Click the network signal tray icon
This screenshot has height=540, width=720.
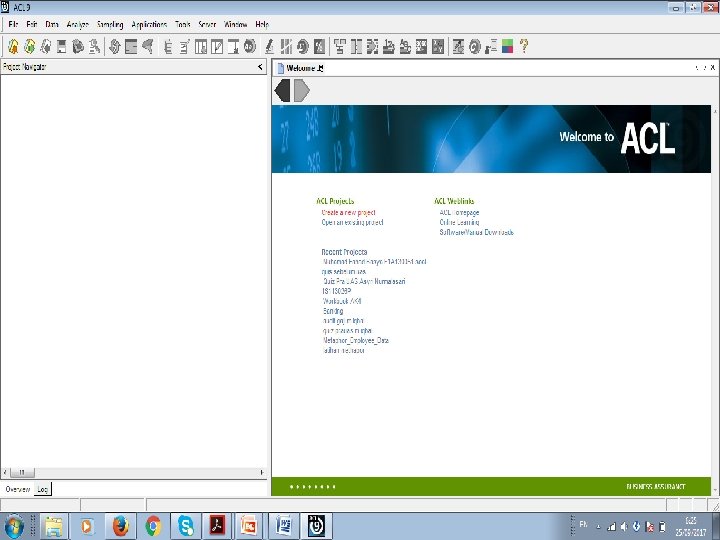tap(611, 527)
